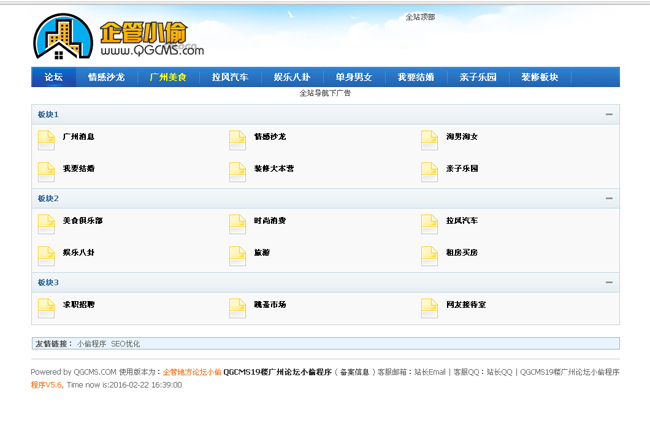Click the 小偷程序 friendly link
The width and height of the screenshot is (650, 428).
[92, 344]
